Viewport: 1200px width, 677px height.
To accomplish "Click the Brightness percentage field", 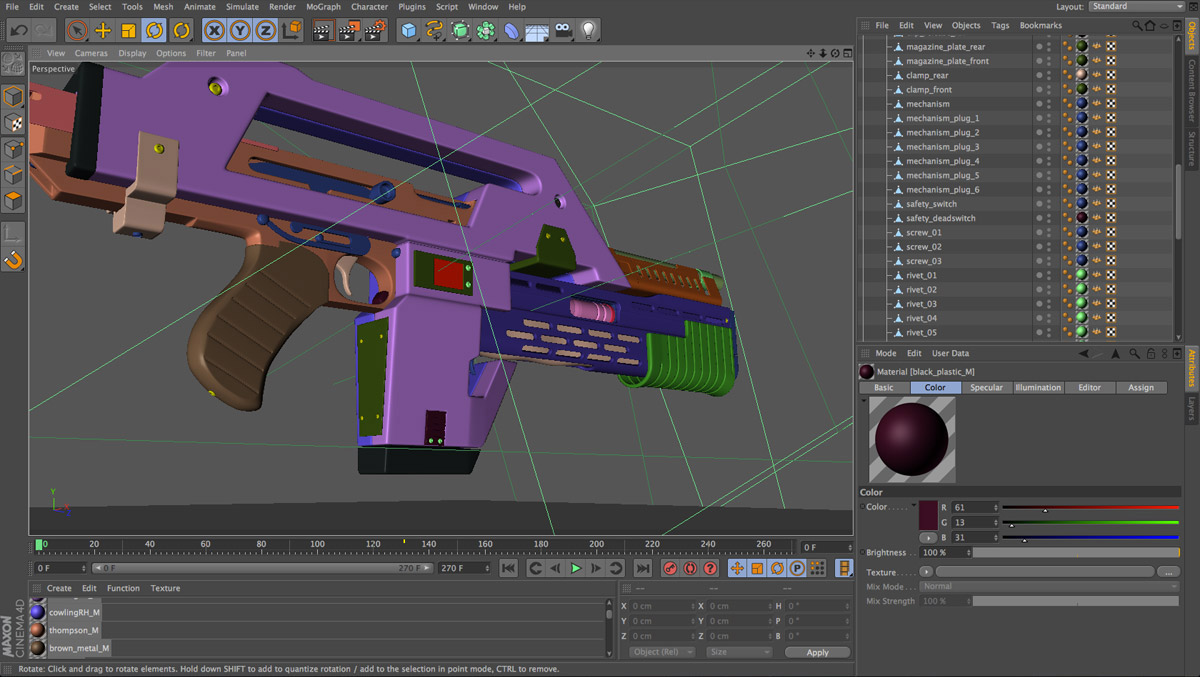I will pyautogui.click(x=944, y=552).
